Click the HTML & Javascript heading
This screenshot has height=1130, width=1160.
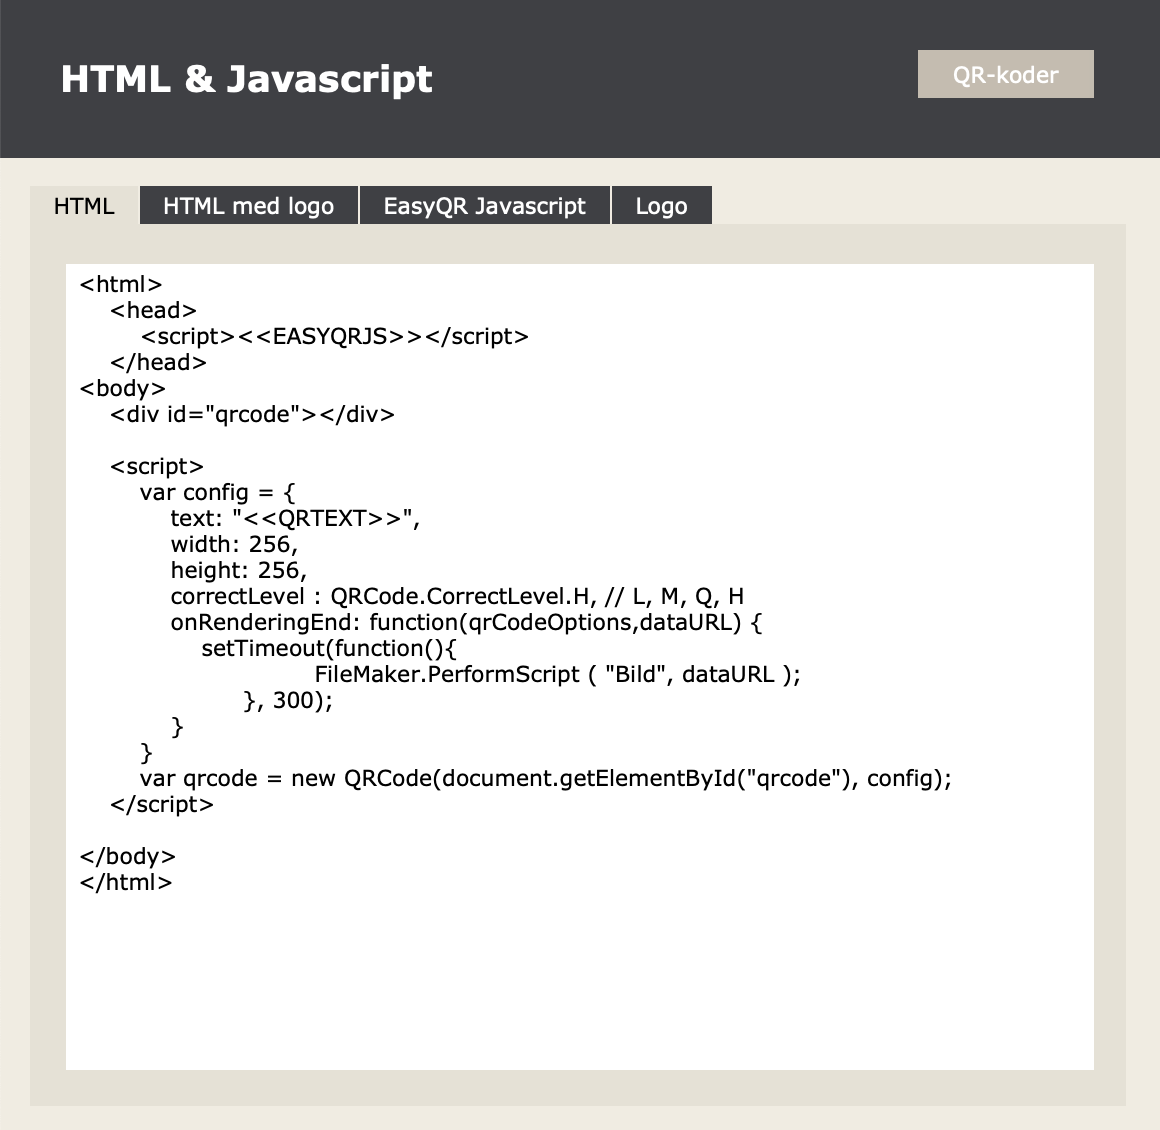click(246, 78)
